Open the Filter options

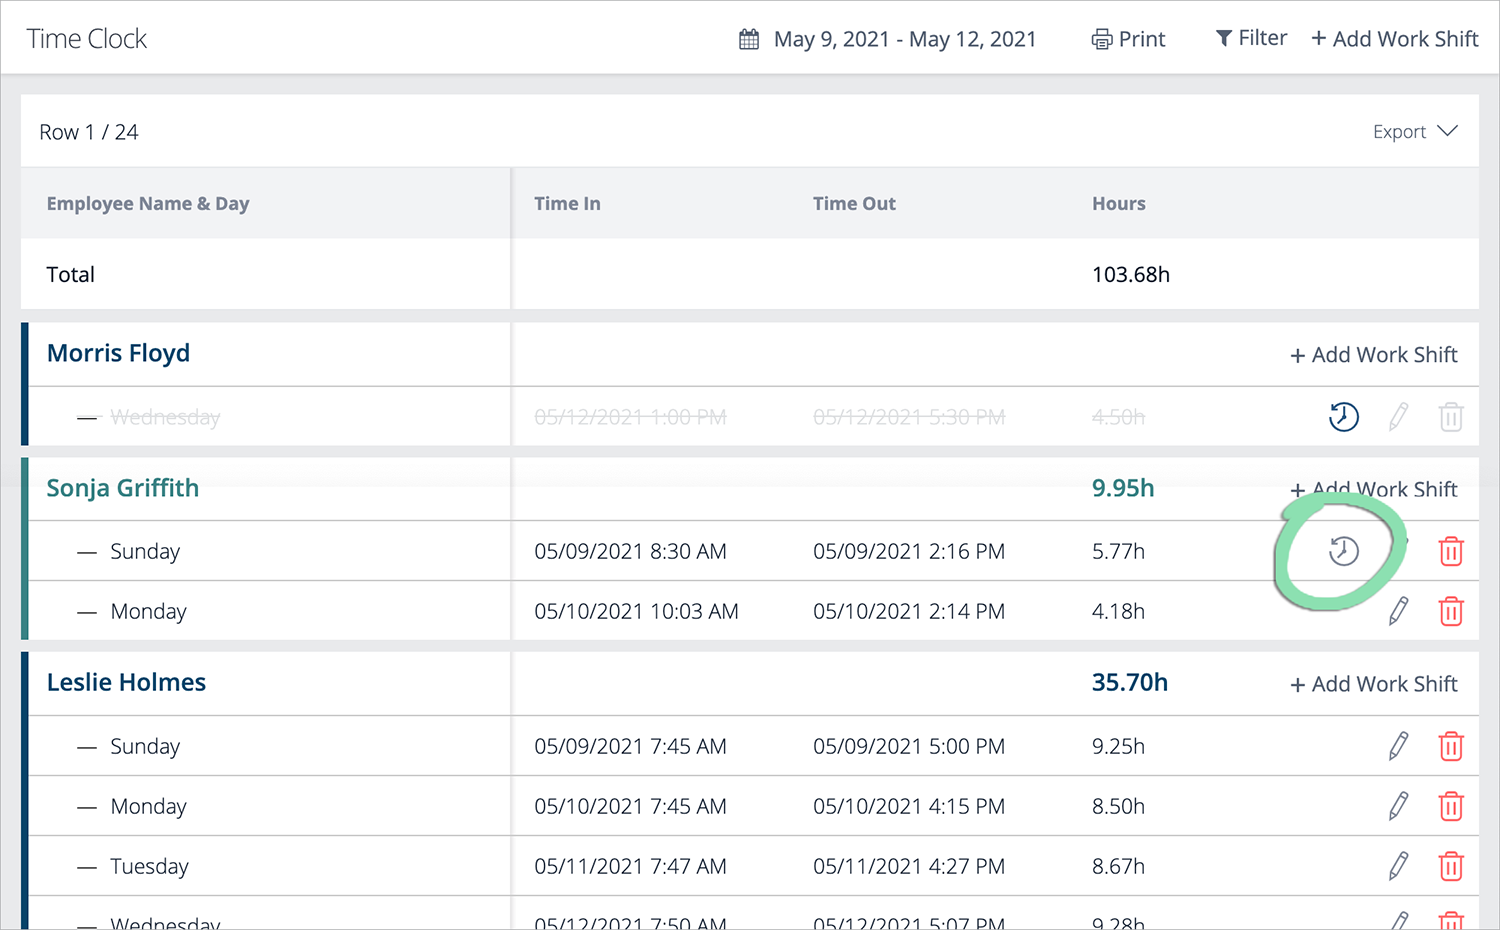click(1251, 39)
